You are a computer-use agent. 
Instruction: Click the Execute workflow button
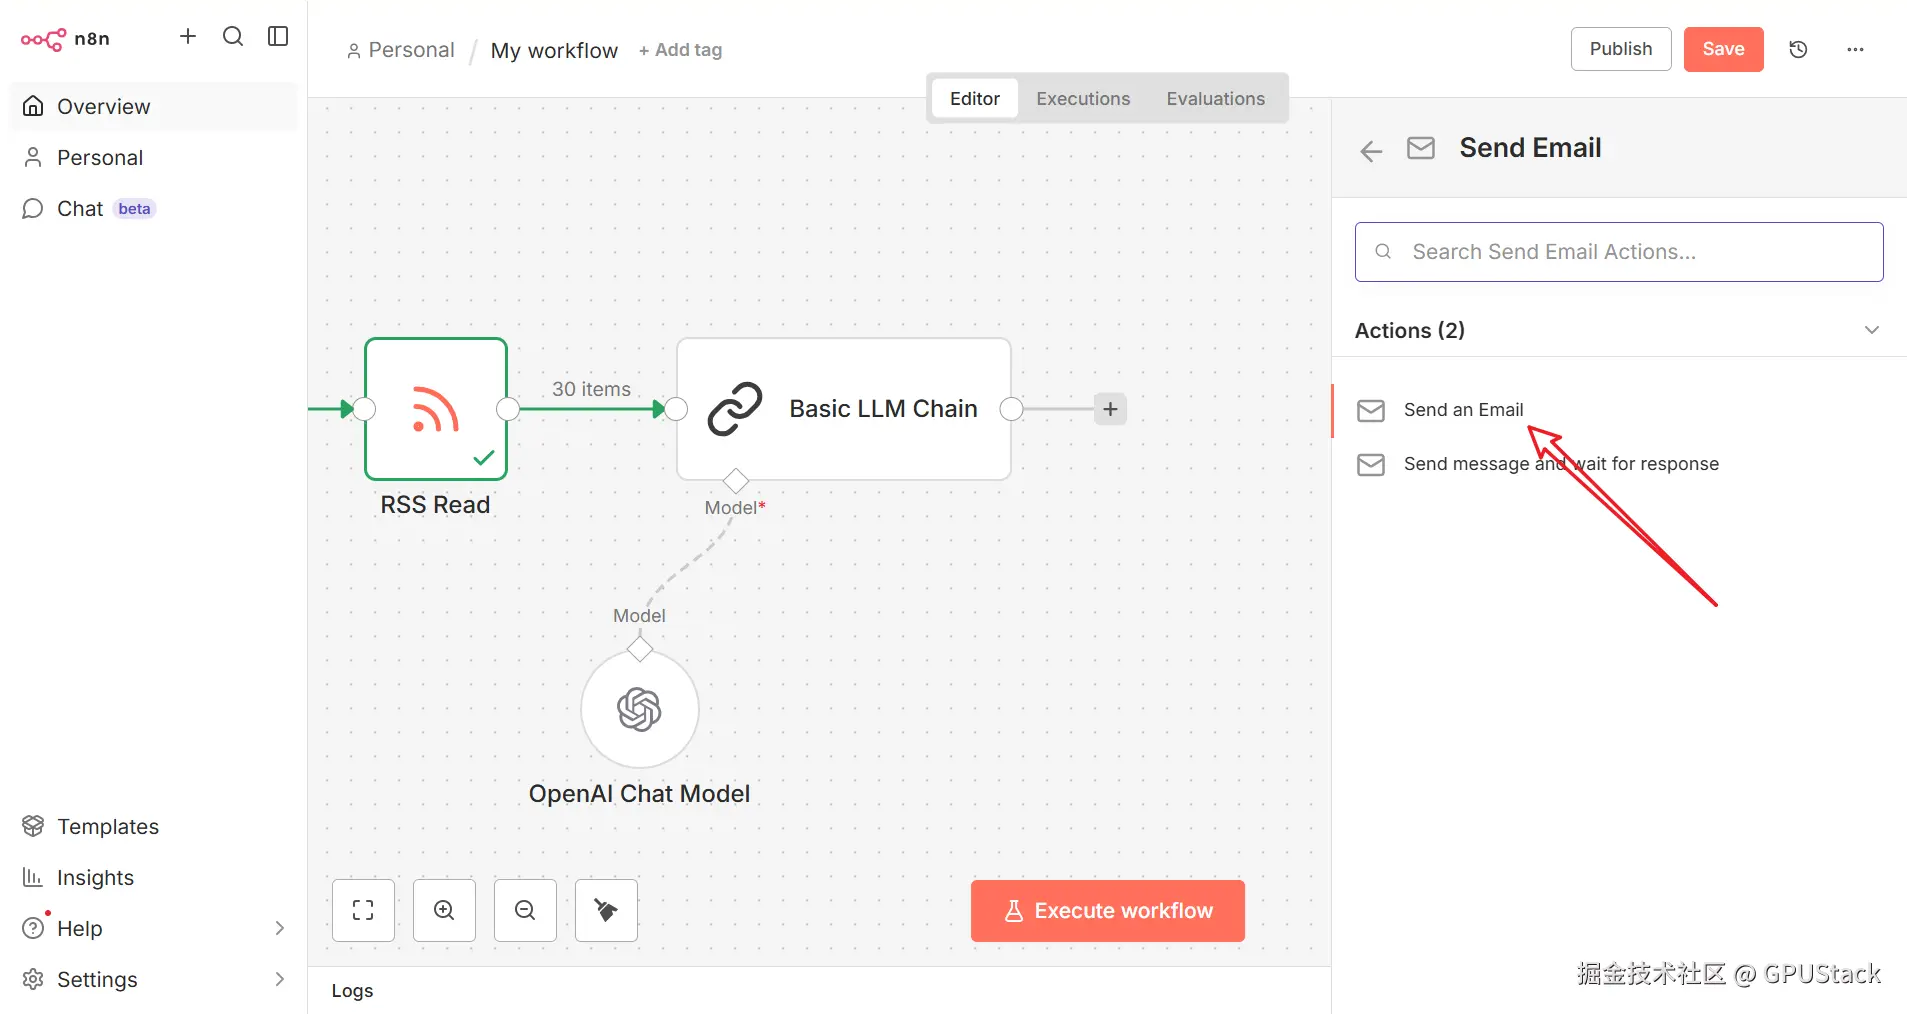pos(1107,910)
